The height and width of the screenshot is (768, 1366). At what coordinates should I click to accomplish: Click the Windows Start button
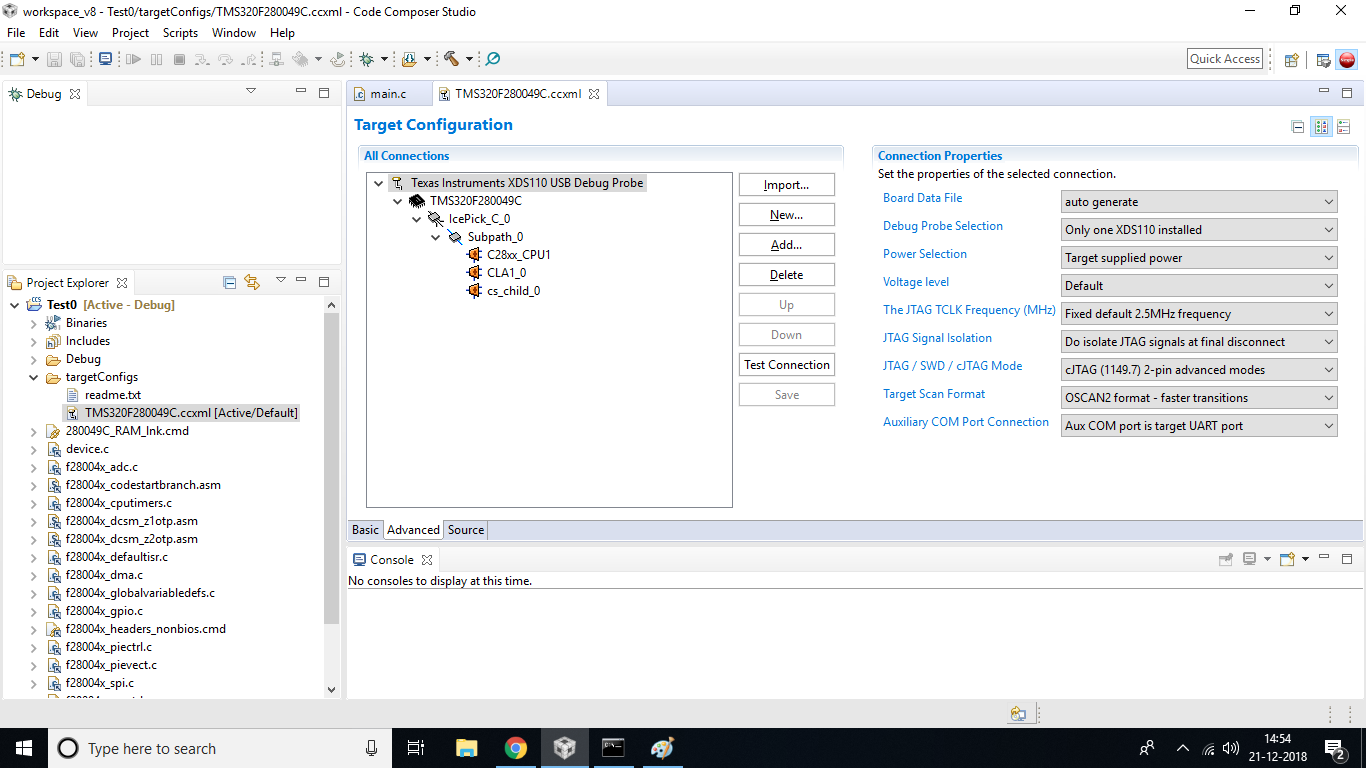coord(24,748)
